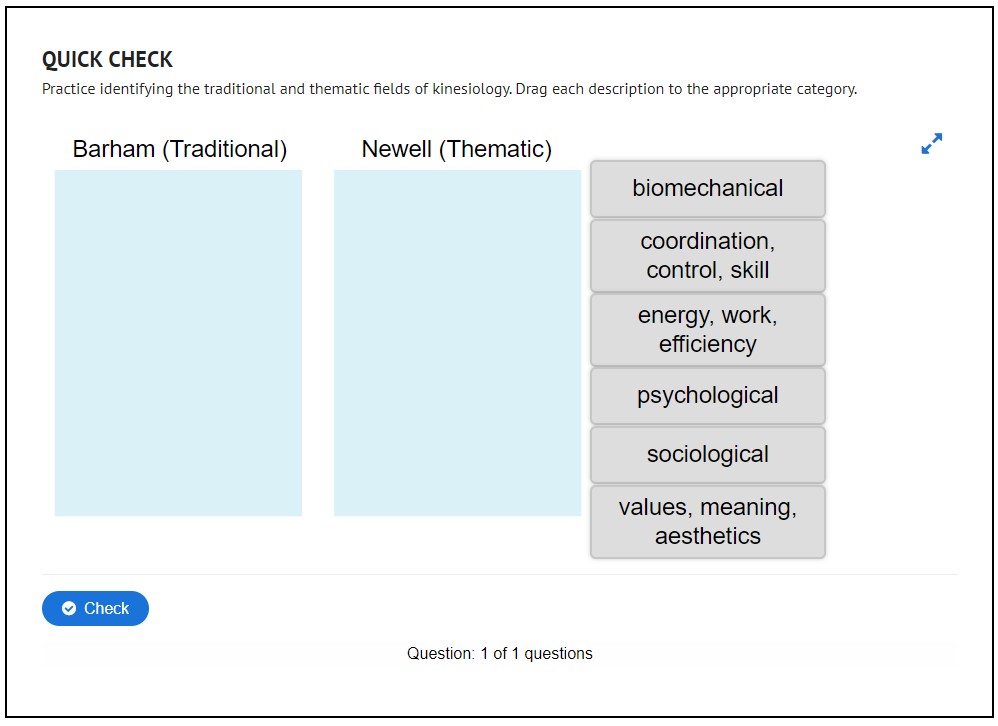Select the energy, work, efficiency card
This screenshot has height=726, width=998.
point(708,330)
